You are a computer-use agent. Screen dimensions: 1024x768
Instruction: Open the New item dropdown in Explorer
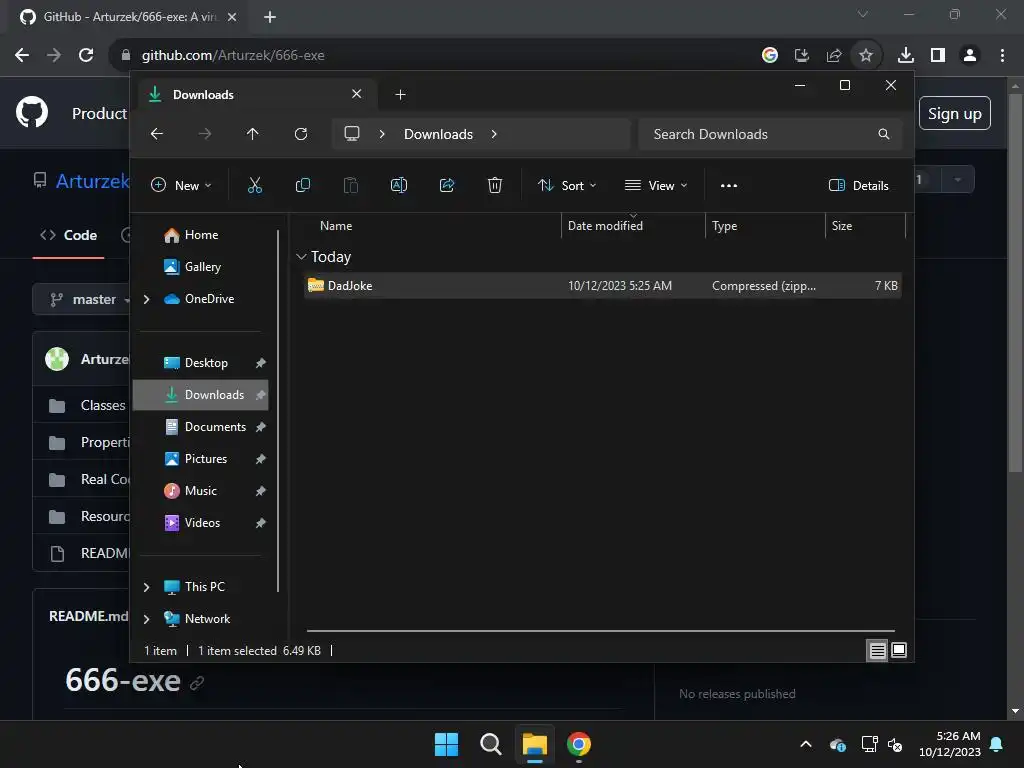coord(181,185)
